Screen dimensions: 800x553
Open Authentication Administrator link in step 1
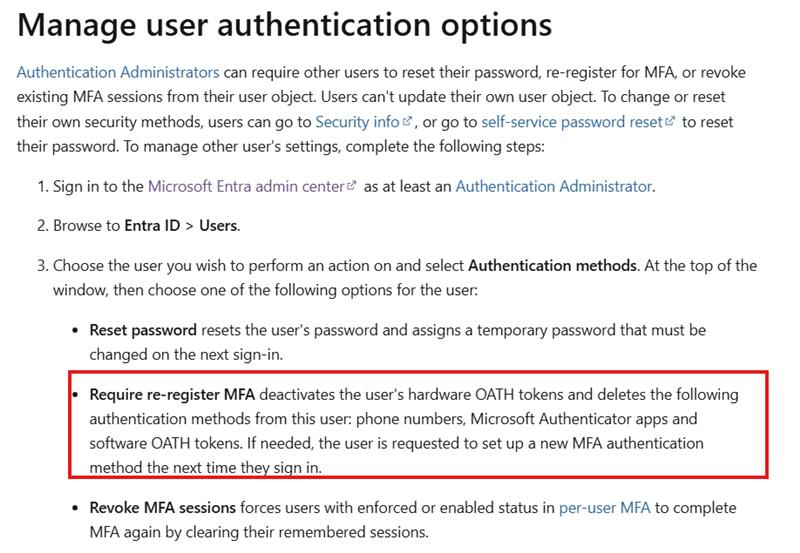pyautogui.click(x=554, y=186)
